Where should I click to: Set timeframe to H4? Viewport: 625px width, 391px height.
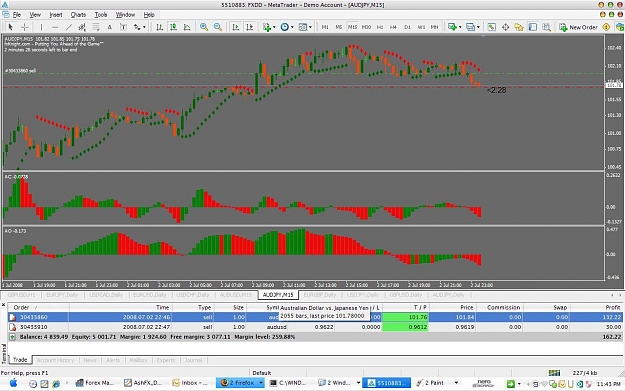coord(393,27)
